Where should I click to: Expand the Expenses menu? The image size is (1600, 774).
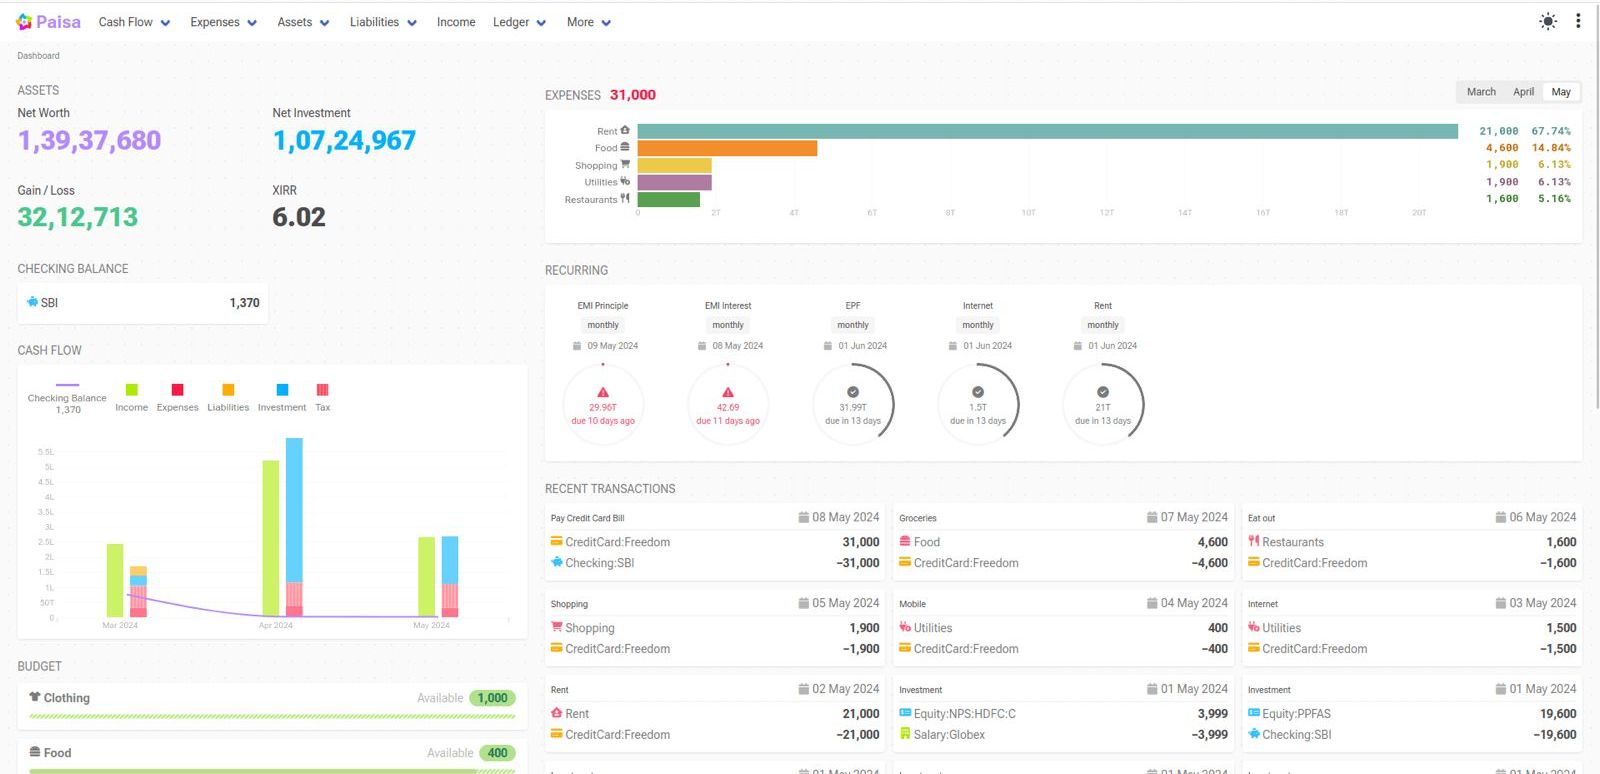223,22
